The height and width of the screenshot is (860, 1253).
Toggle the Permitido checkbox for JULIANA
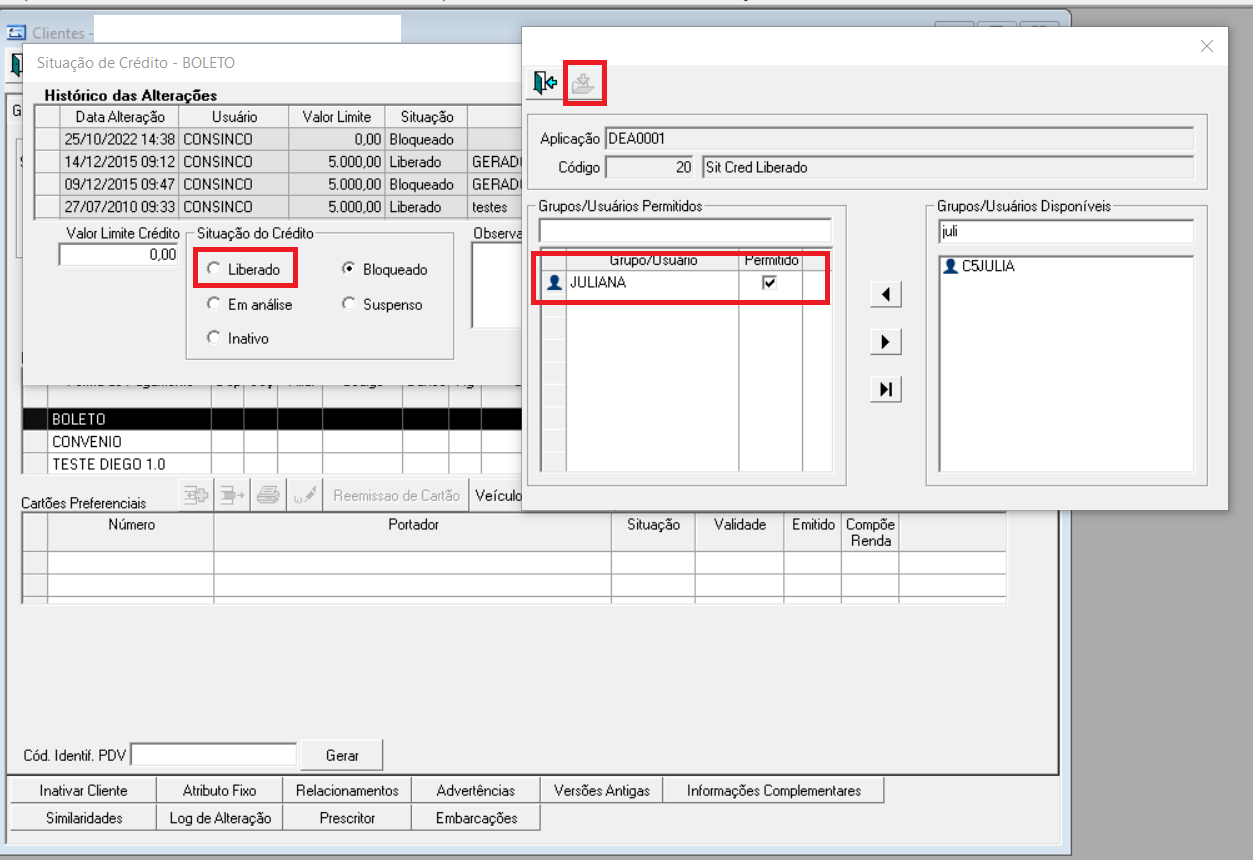coord(769,283)
